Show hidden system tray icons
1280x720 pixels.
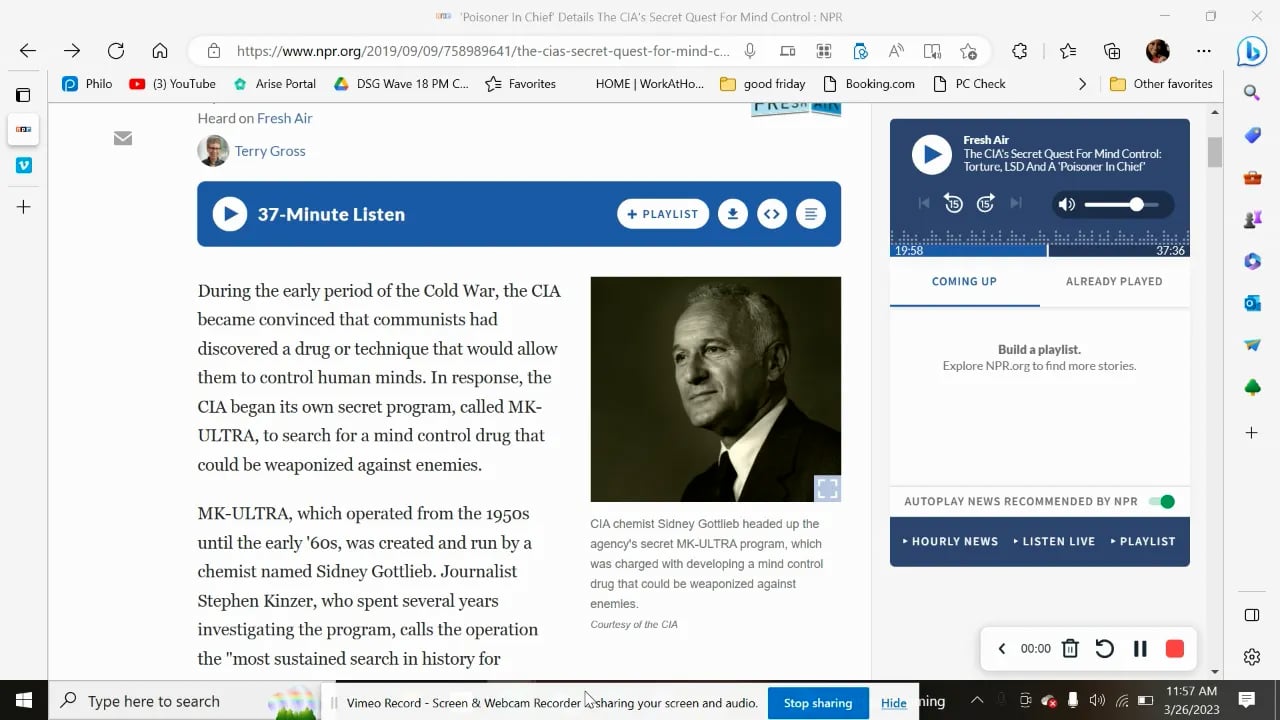tap(977, 700)
